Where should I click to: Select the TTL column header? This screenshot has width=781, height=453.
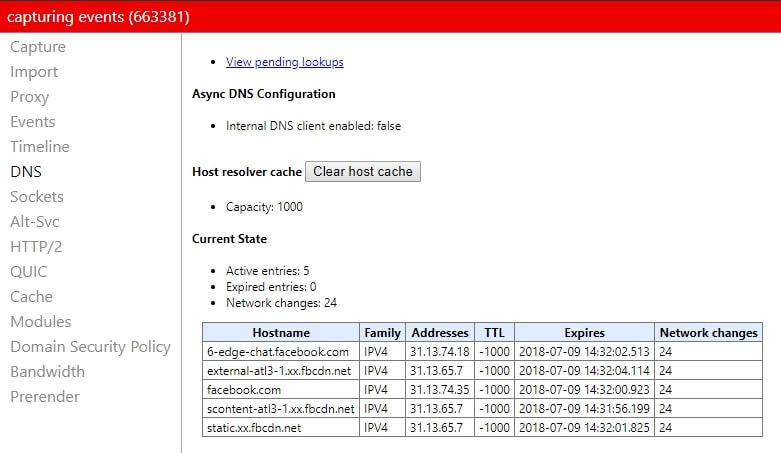tap(494, 332)
